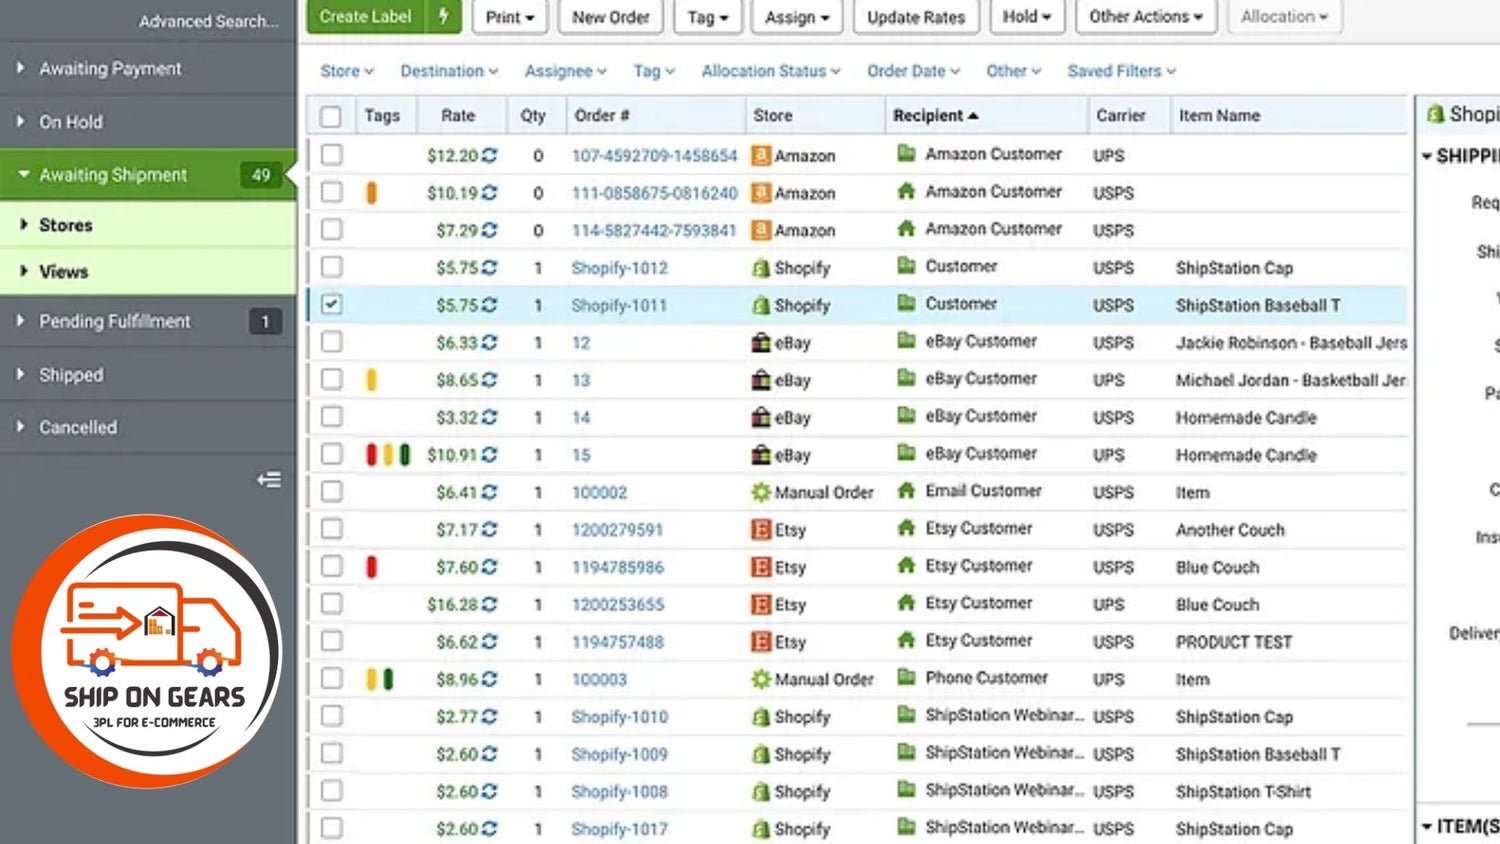The height and width of the screenshot is (844, 1500).
Task: Click eBay store icon for order 15
Action: click(x=761, y=455)
